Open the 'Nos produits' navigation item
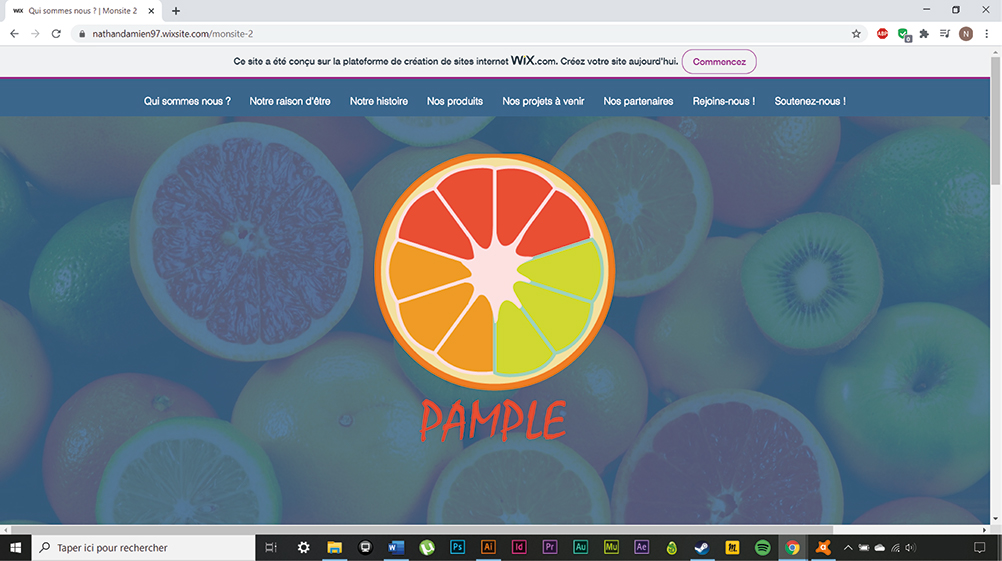1002x561 pixels. coord(454,101)
